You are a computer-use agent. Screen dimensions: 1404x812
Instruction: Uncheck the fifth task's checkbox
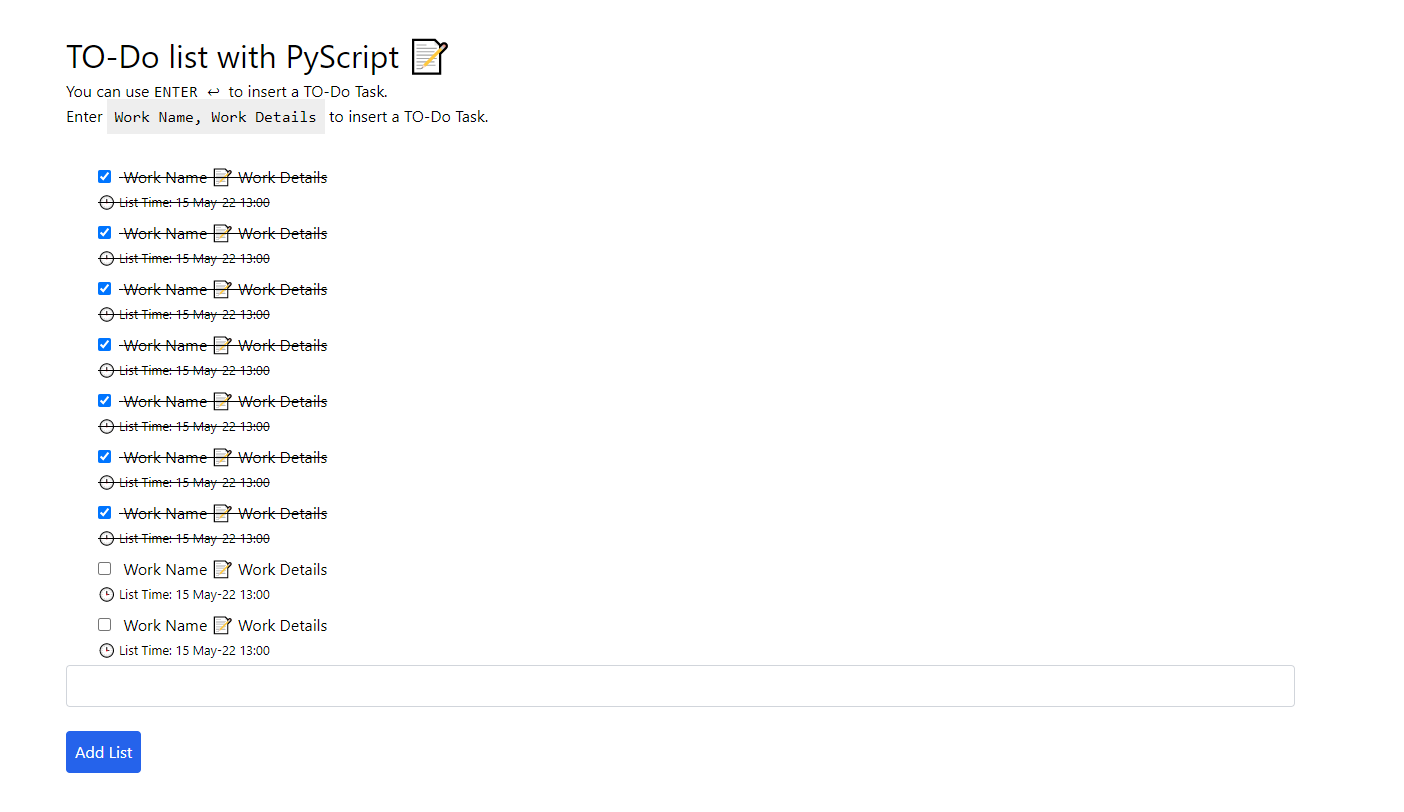point(105,401)
